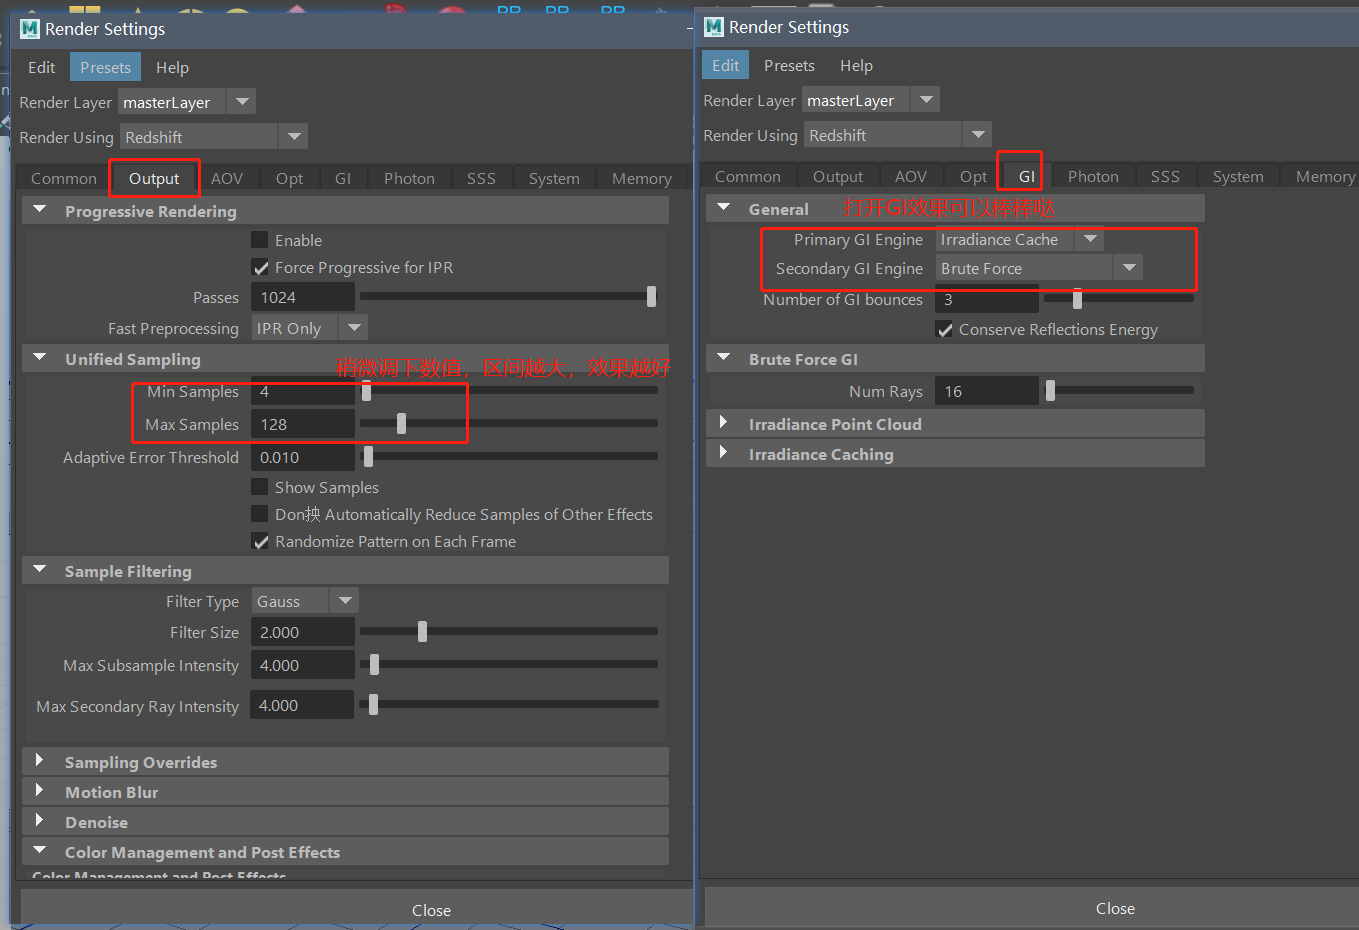Screen dimensions: 1359x930
Task: Toggle Conserve Reflections Energy checkbox
Action: point(944,329)
